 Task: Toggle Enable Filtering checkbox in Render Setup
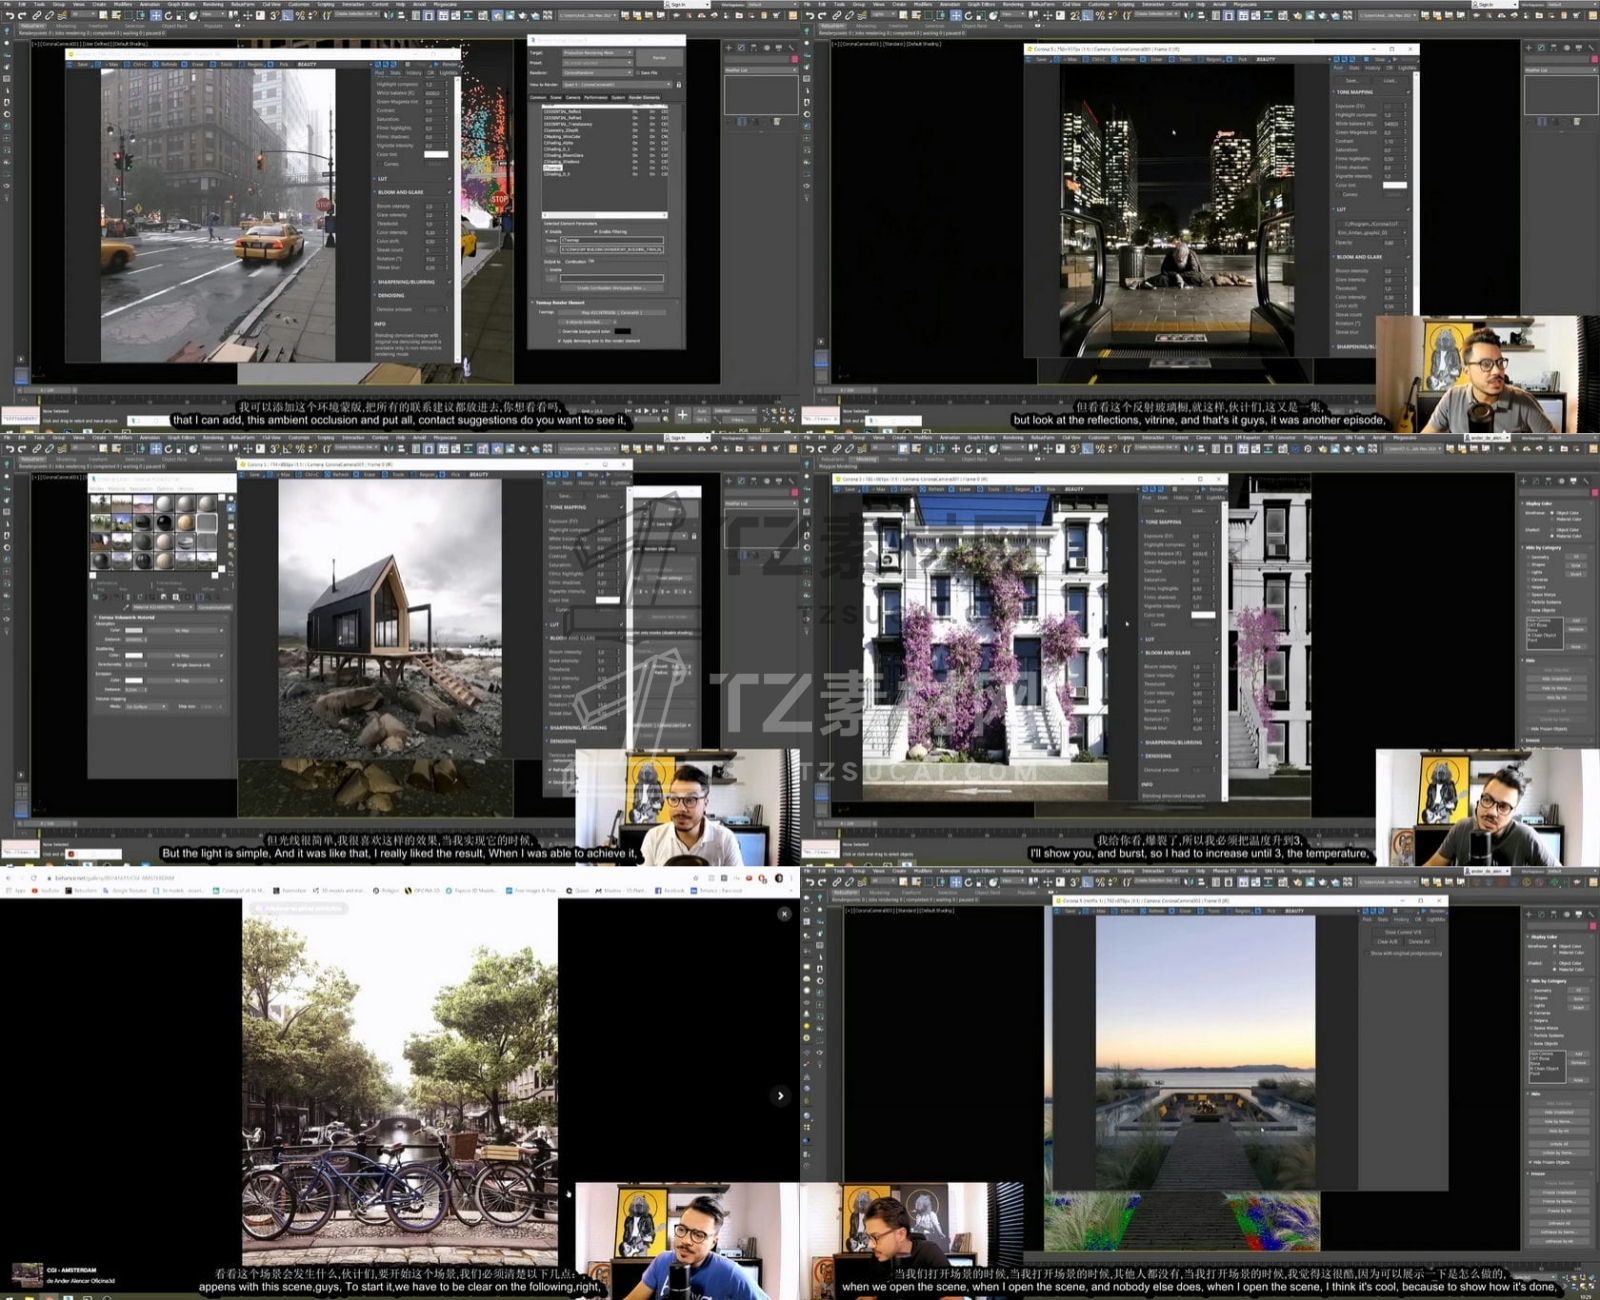coord(597,232)
